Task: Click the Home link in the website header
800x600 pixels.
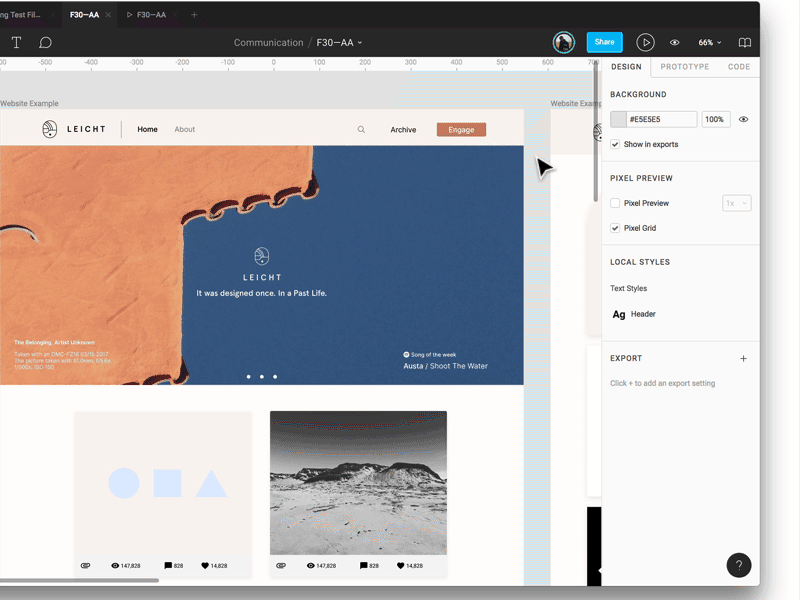Action: [x=147, y=130]
